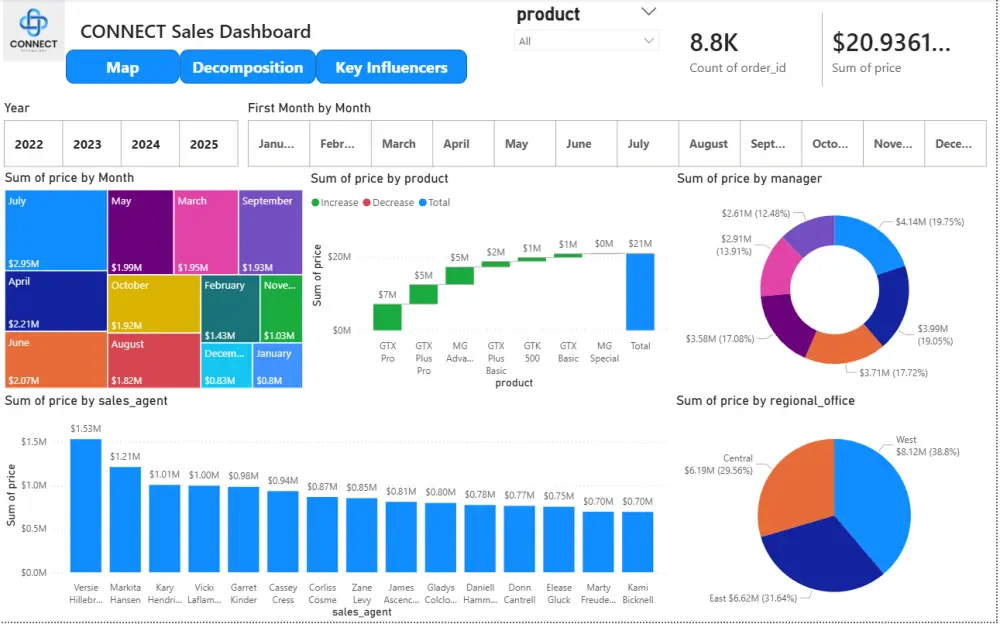This screenshot has width=1000, height=624.
Task: Select the Sum of price card
Action: [892, 51]
